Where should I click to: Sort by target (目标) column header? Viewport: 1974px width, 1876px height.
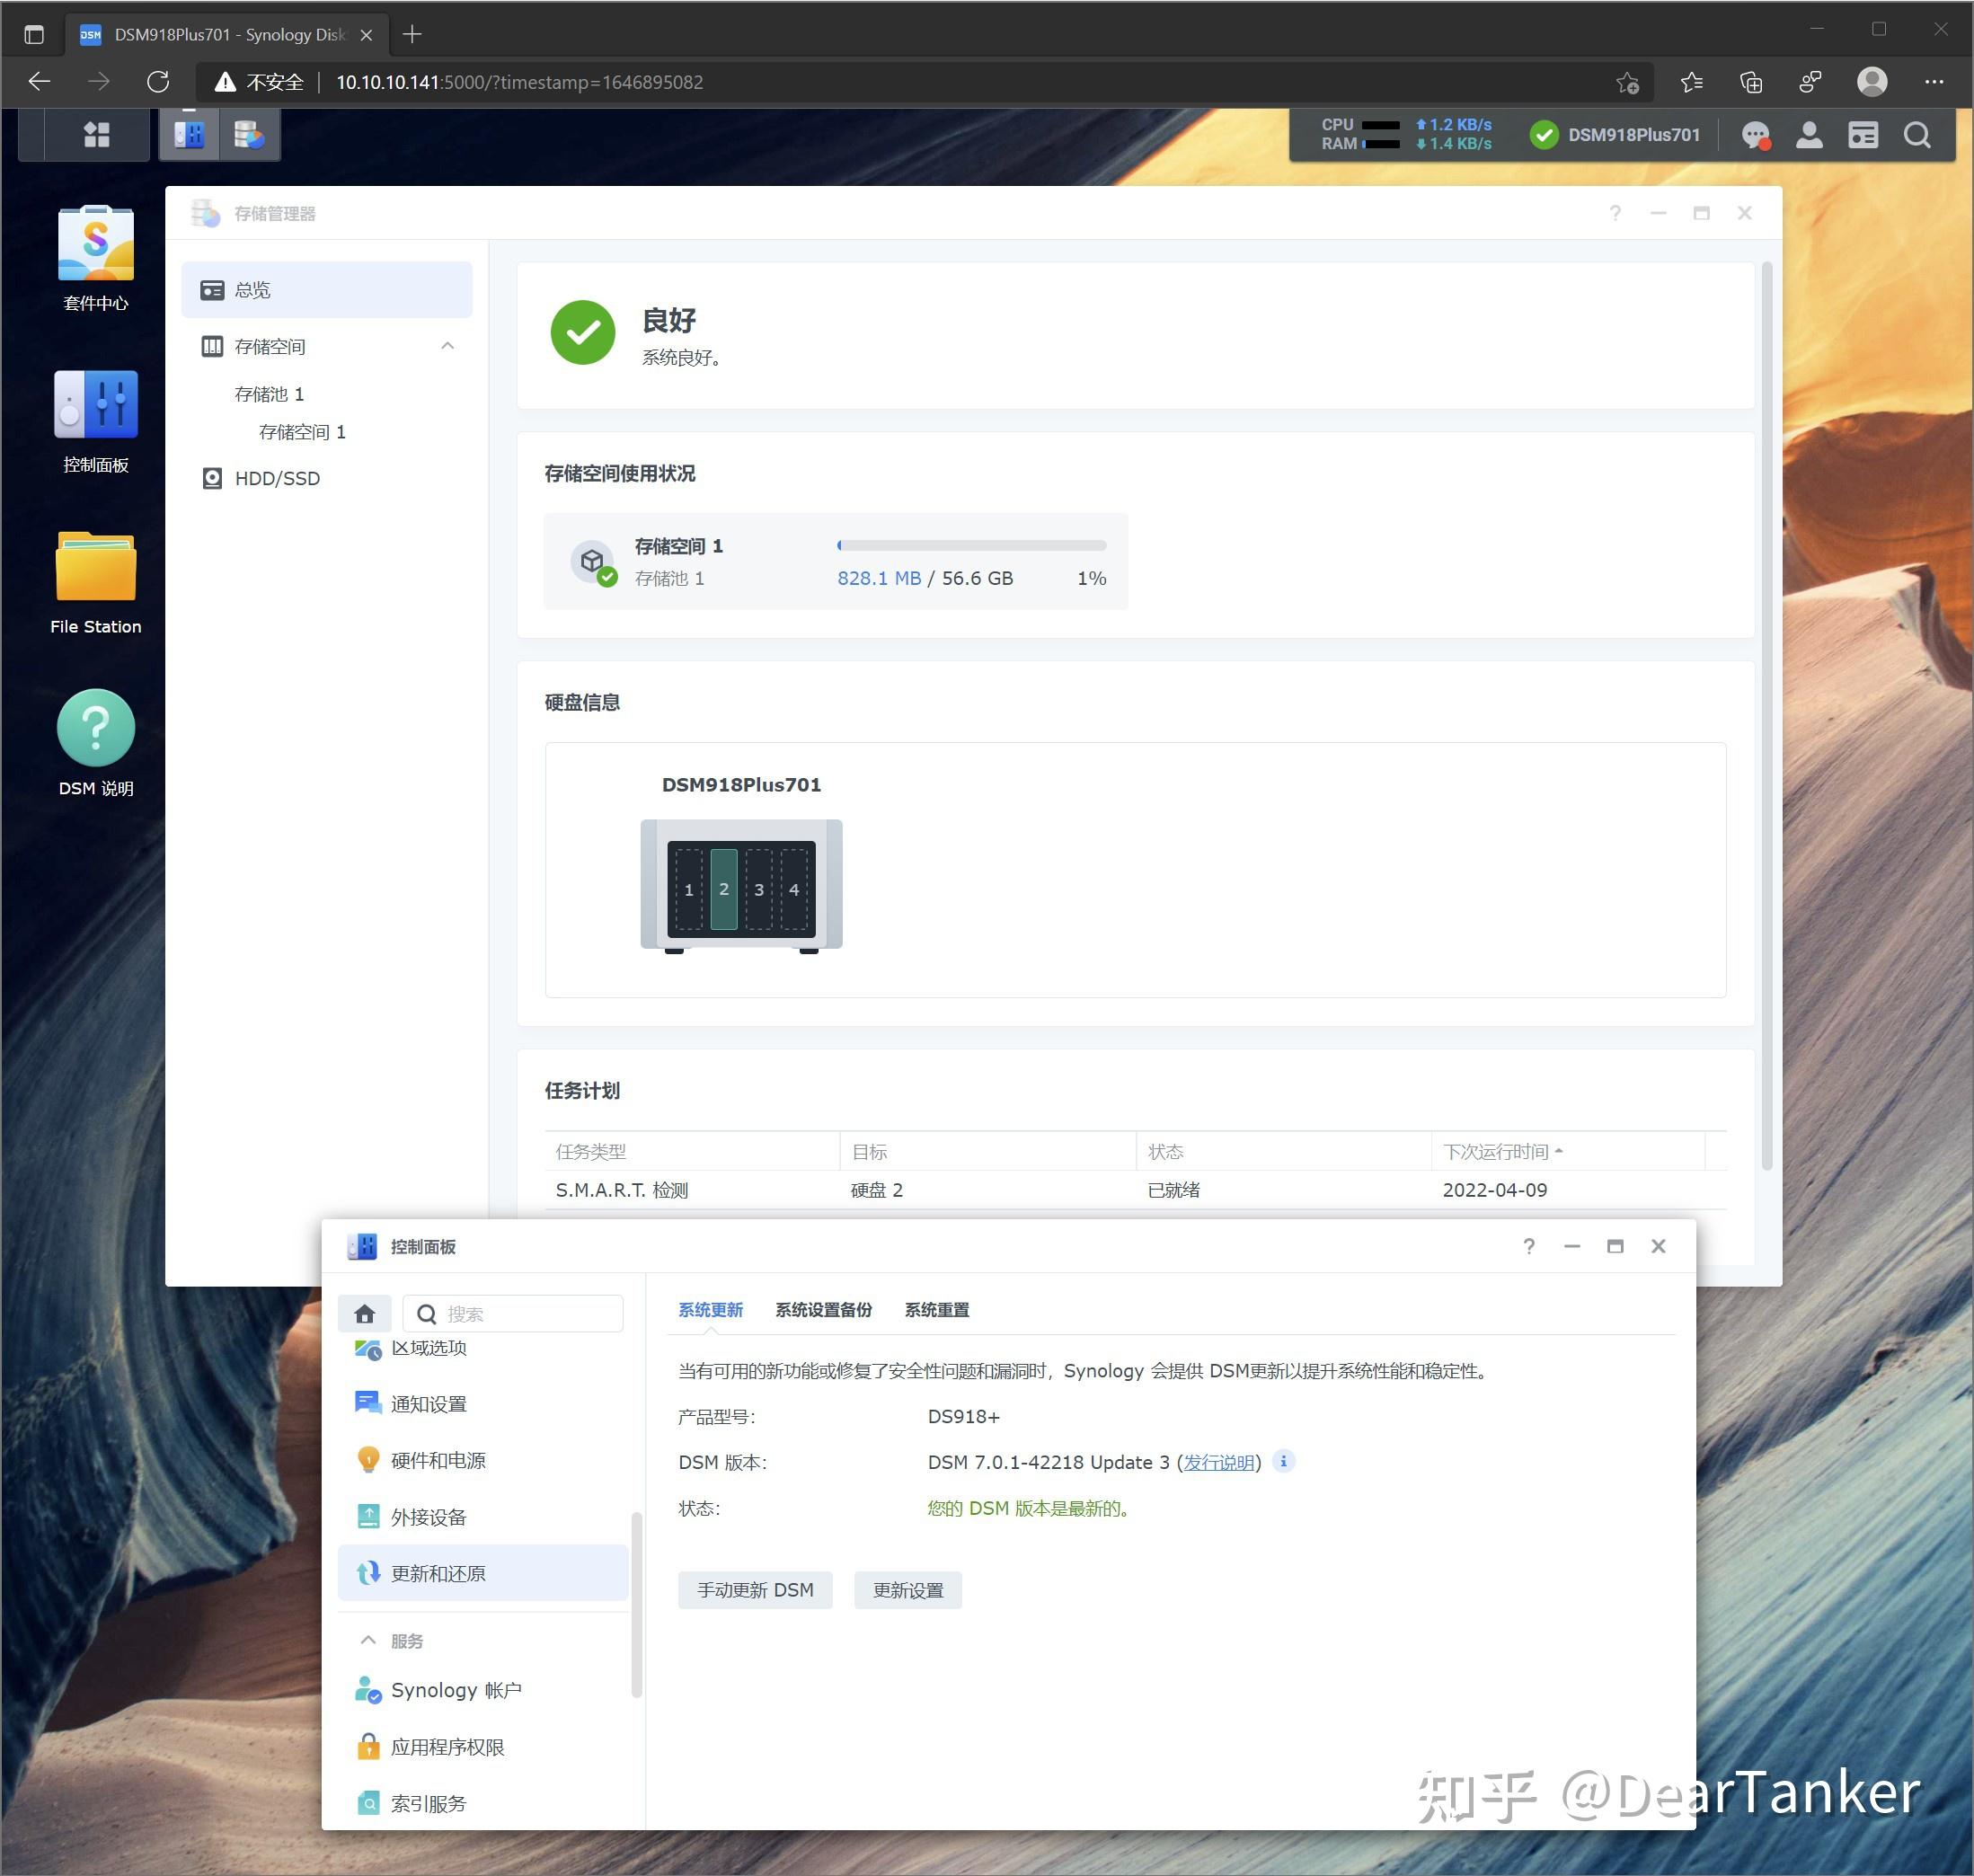point(988,1152)
